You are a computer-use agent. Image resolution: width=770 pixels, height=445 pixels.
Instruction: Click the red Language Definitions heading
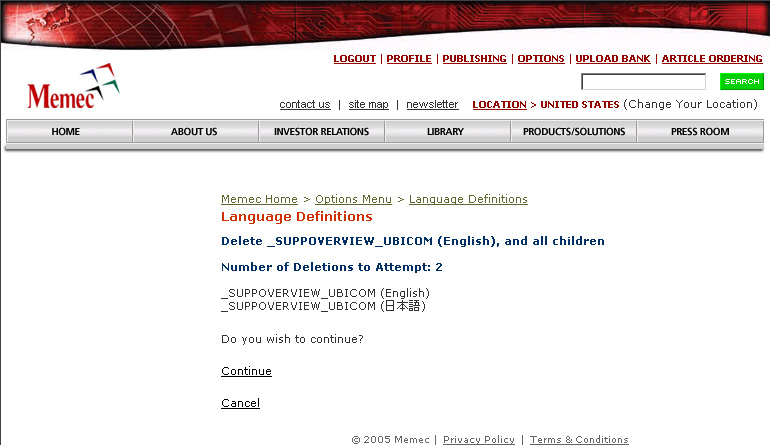coord(297,217)
